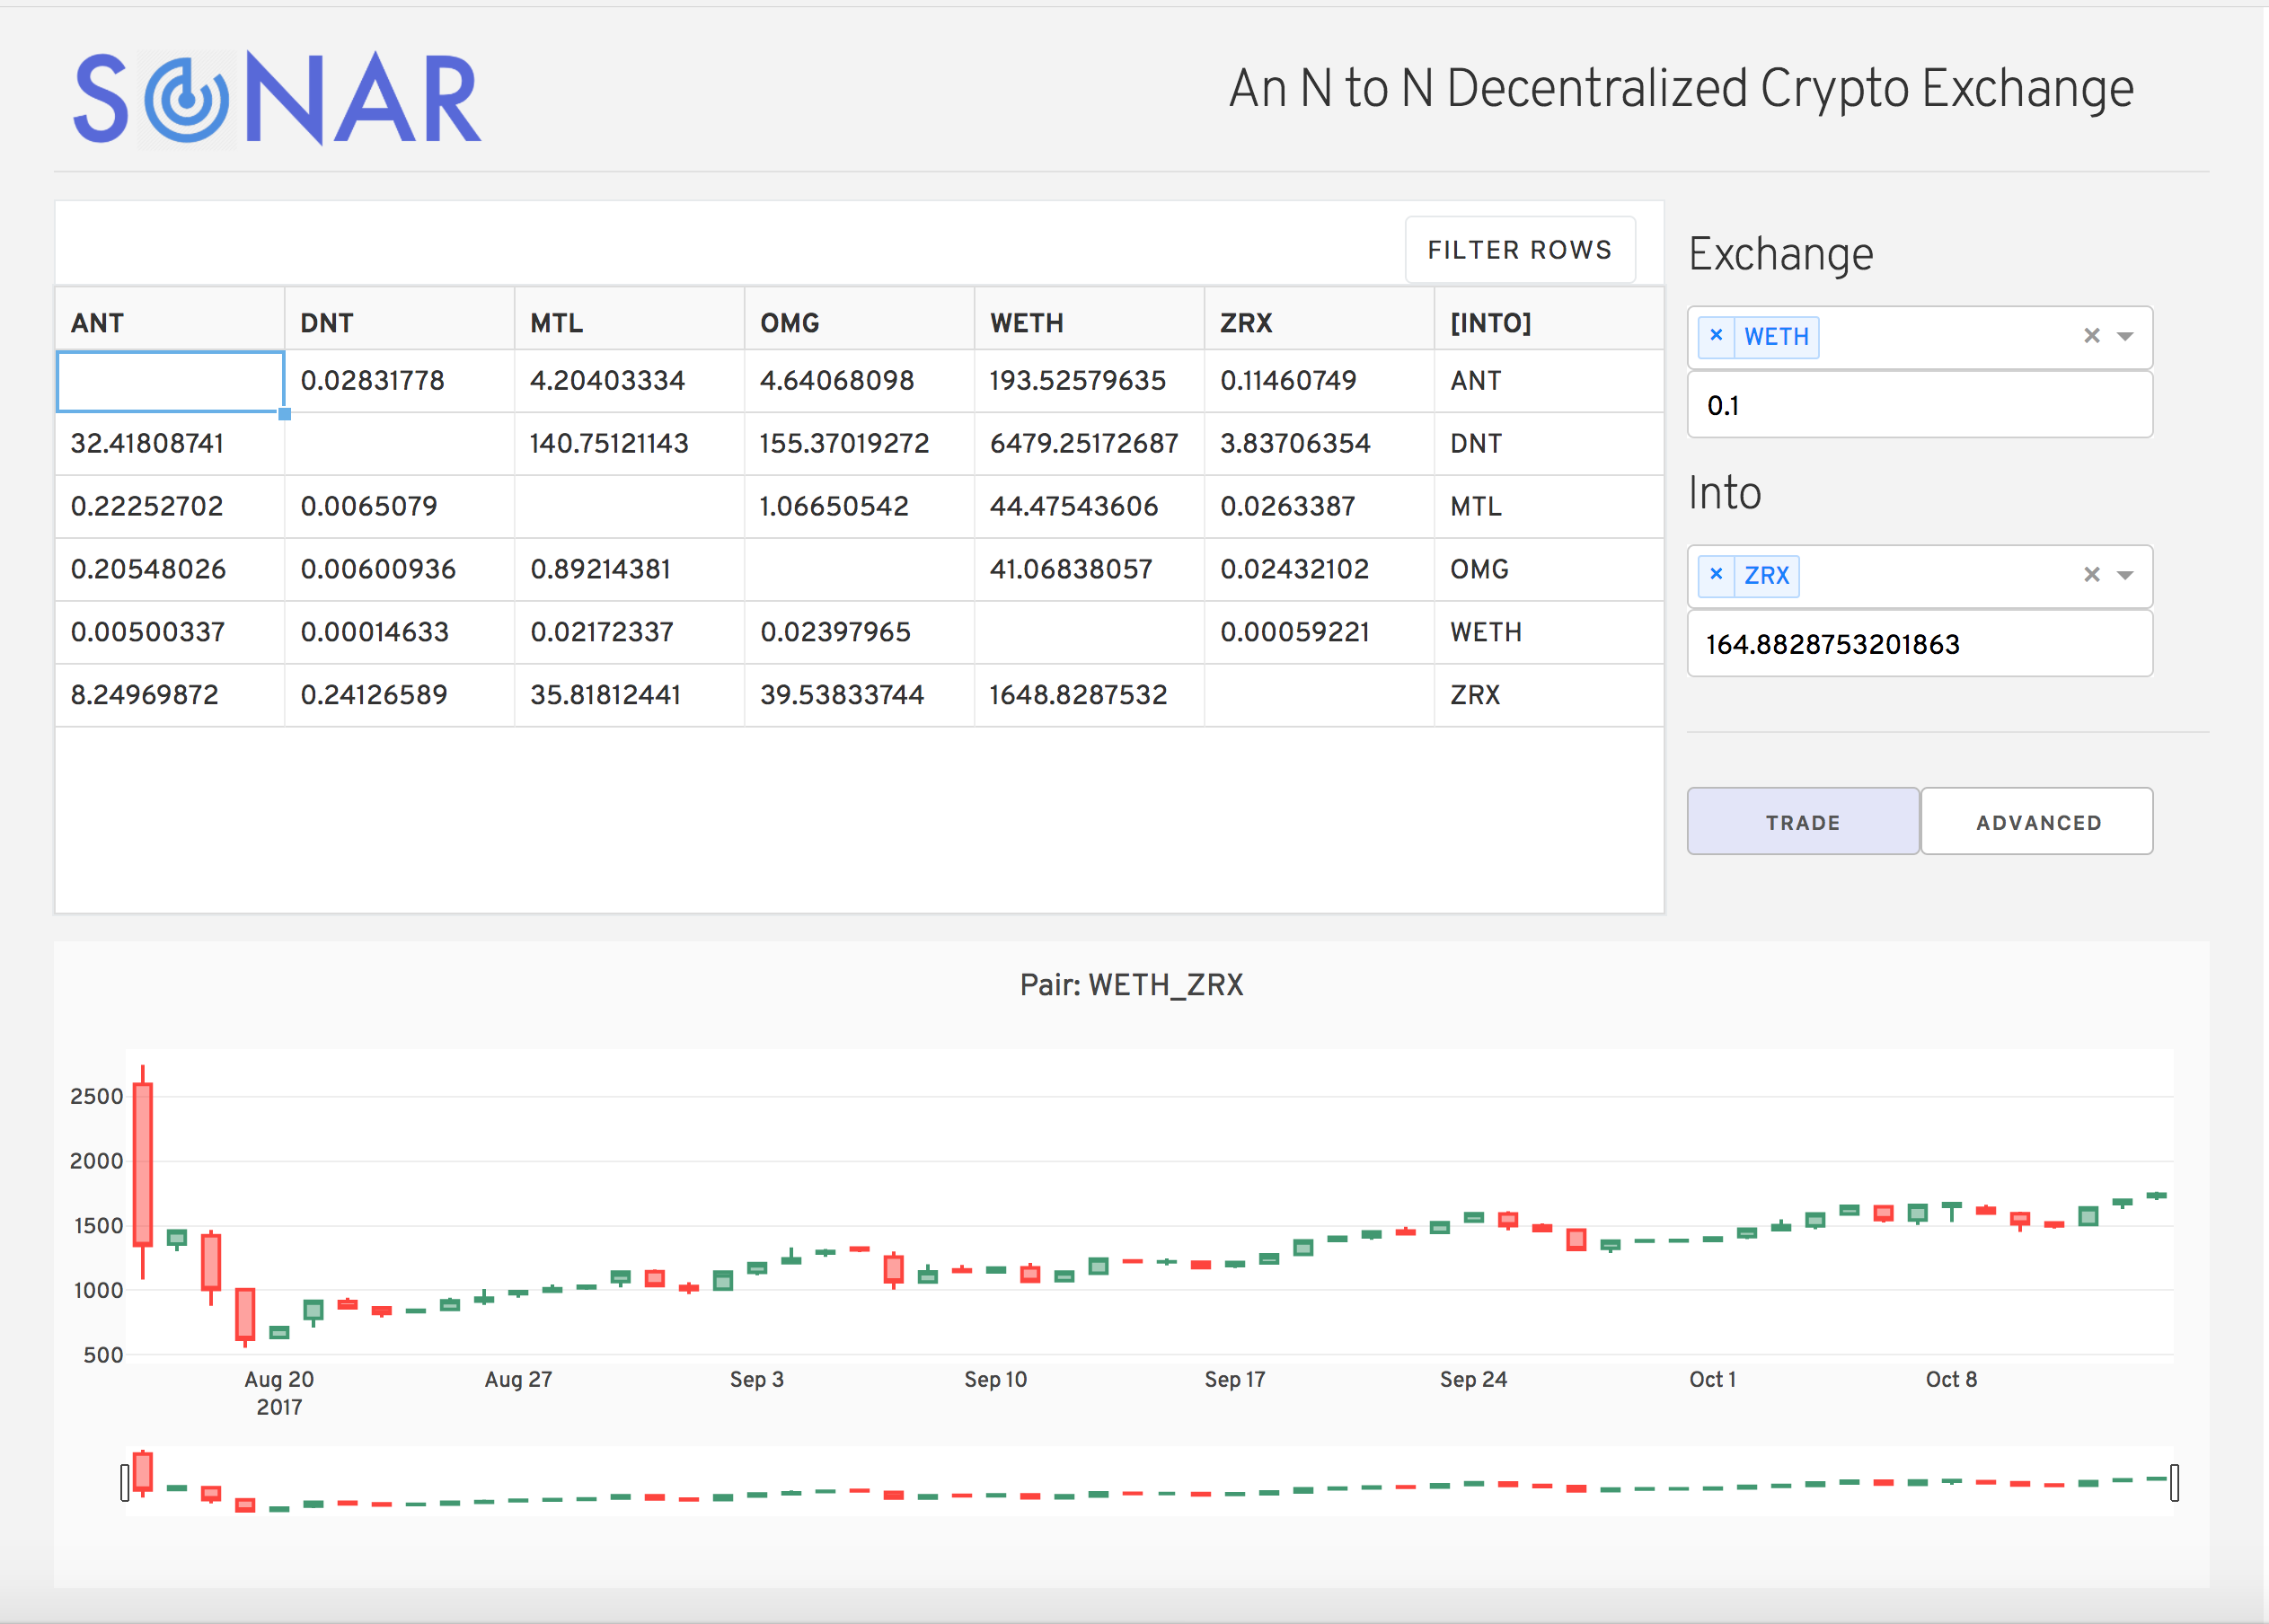Click the left range slider handle
This screenshot has height=1624, width=2269.
125,1482
